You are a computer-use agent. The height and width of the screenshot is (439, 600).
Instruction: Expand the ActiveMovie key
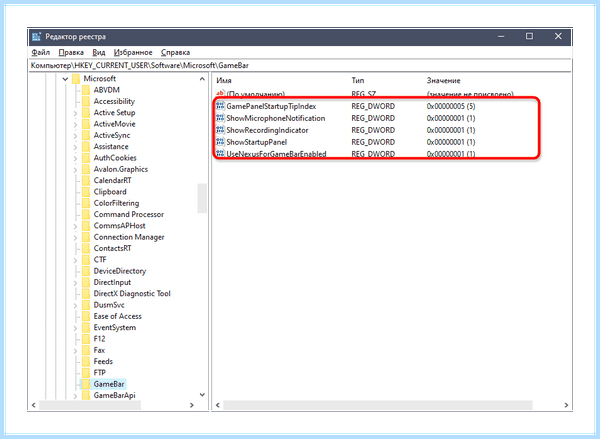coord(75,124)
